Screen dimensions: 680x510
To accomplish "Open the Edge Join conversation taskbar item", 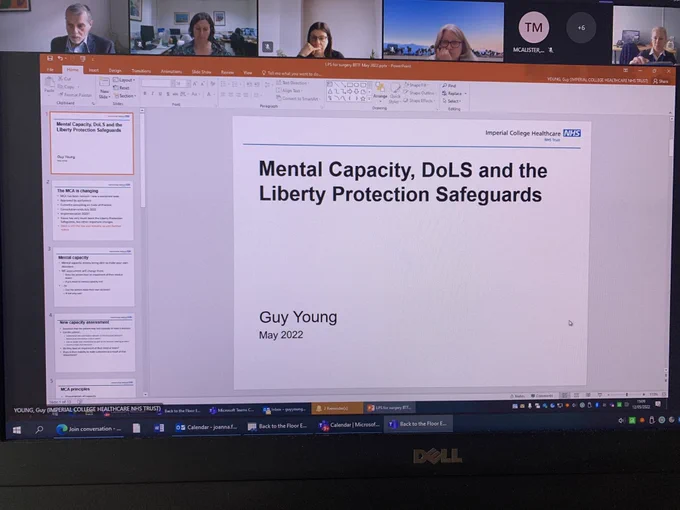I will coord(89,429).
